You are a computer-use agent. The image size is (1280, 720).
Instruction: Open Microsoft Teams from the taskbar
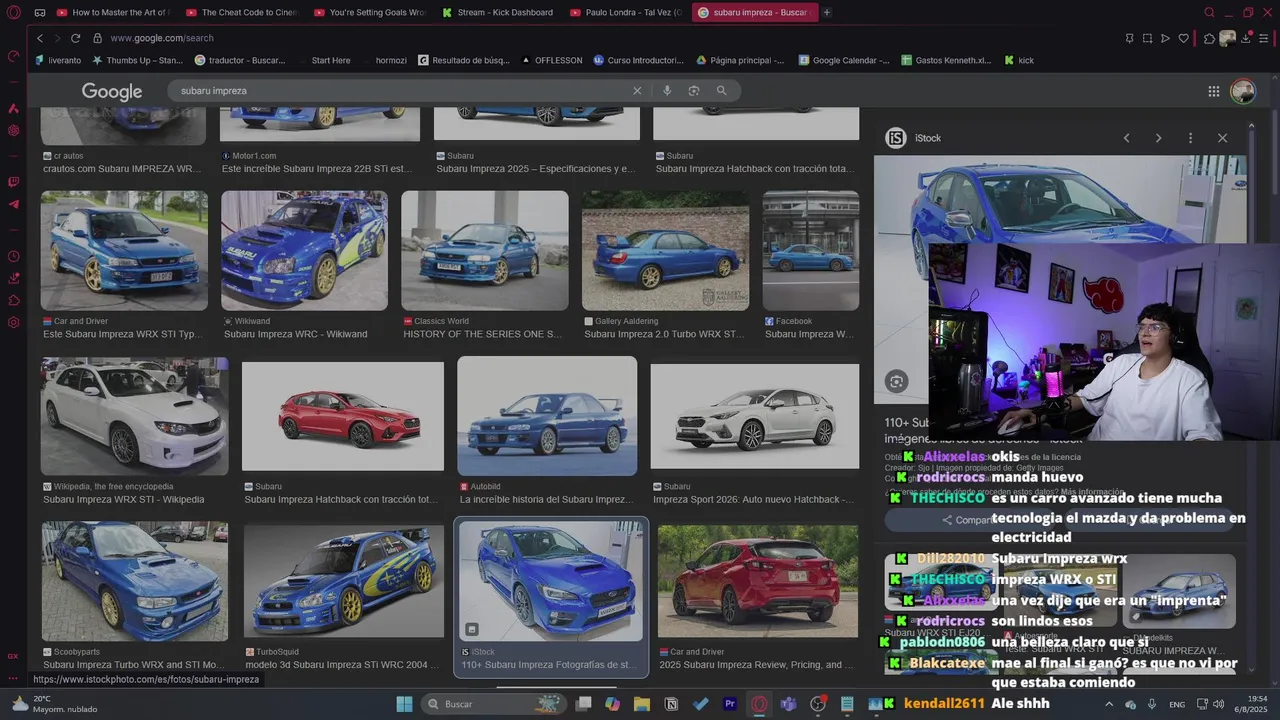pos(788,704)
